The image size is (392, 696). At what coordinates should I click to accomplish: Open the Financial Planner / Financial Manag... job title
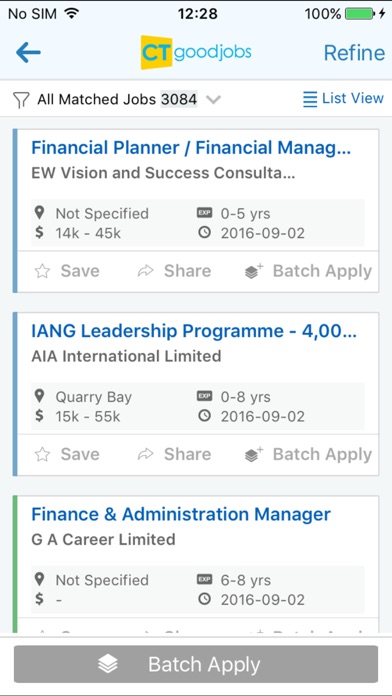[191, 148]
